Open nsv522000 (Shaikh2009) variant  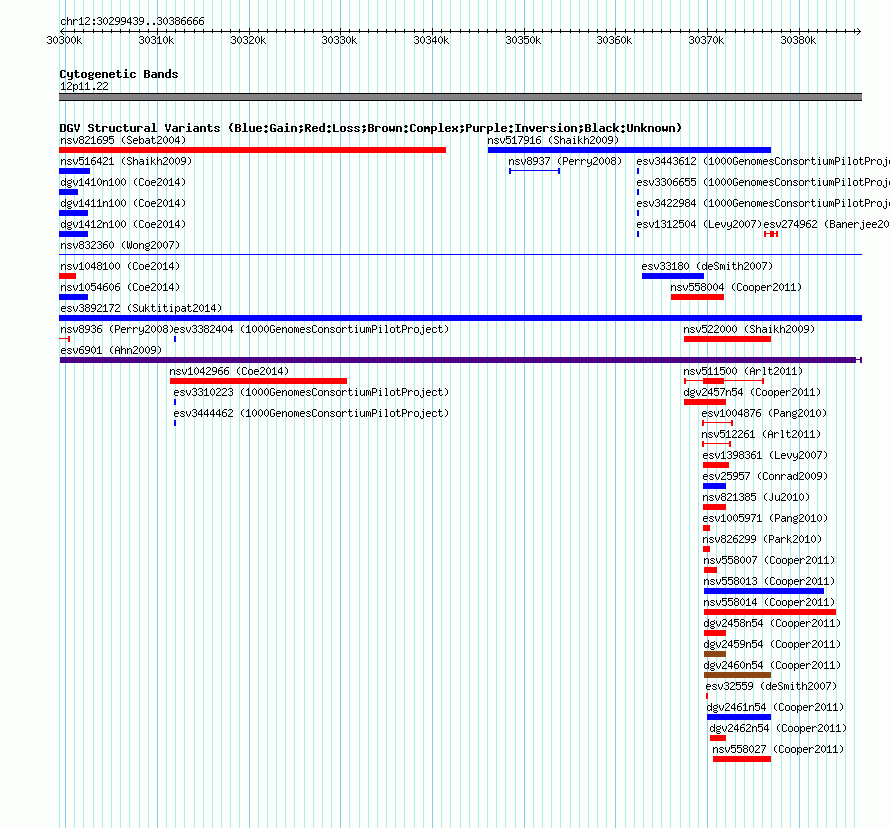pyautogui.click(x=749, y=329)
